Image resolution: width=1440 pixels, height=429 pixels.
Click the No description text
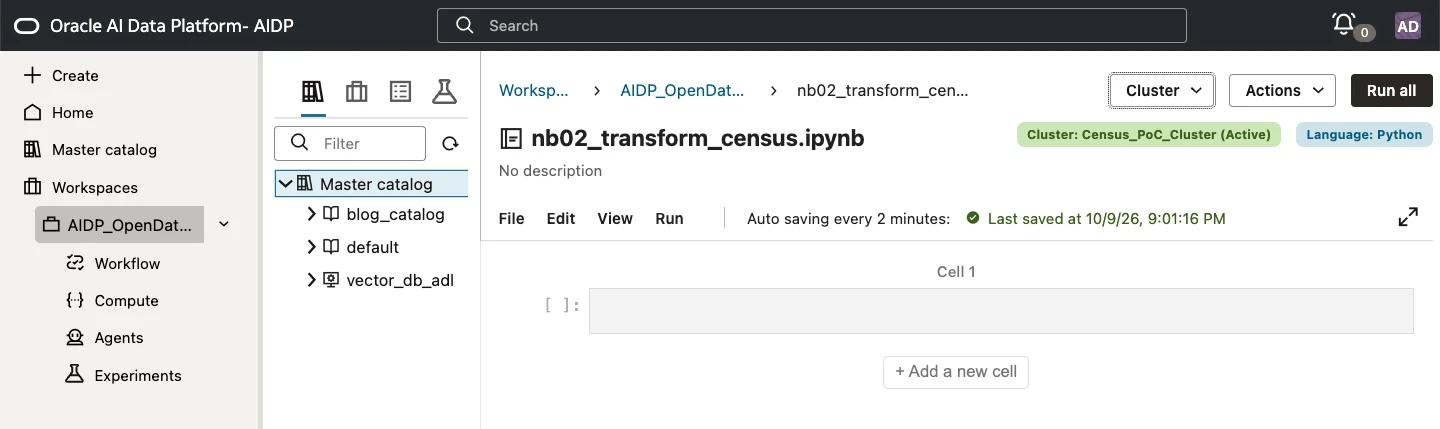pos(550,170)
